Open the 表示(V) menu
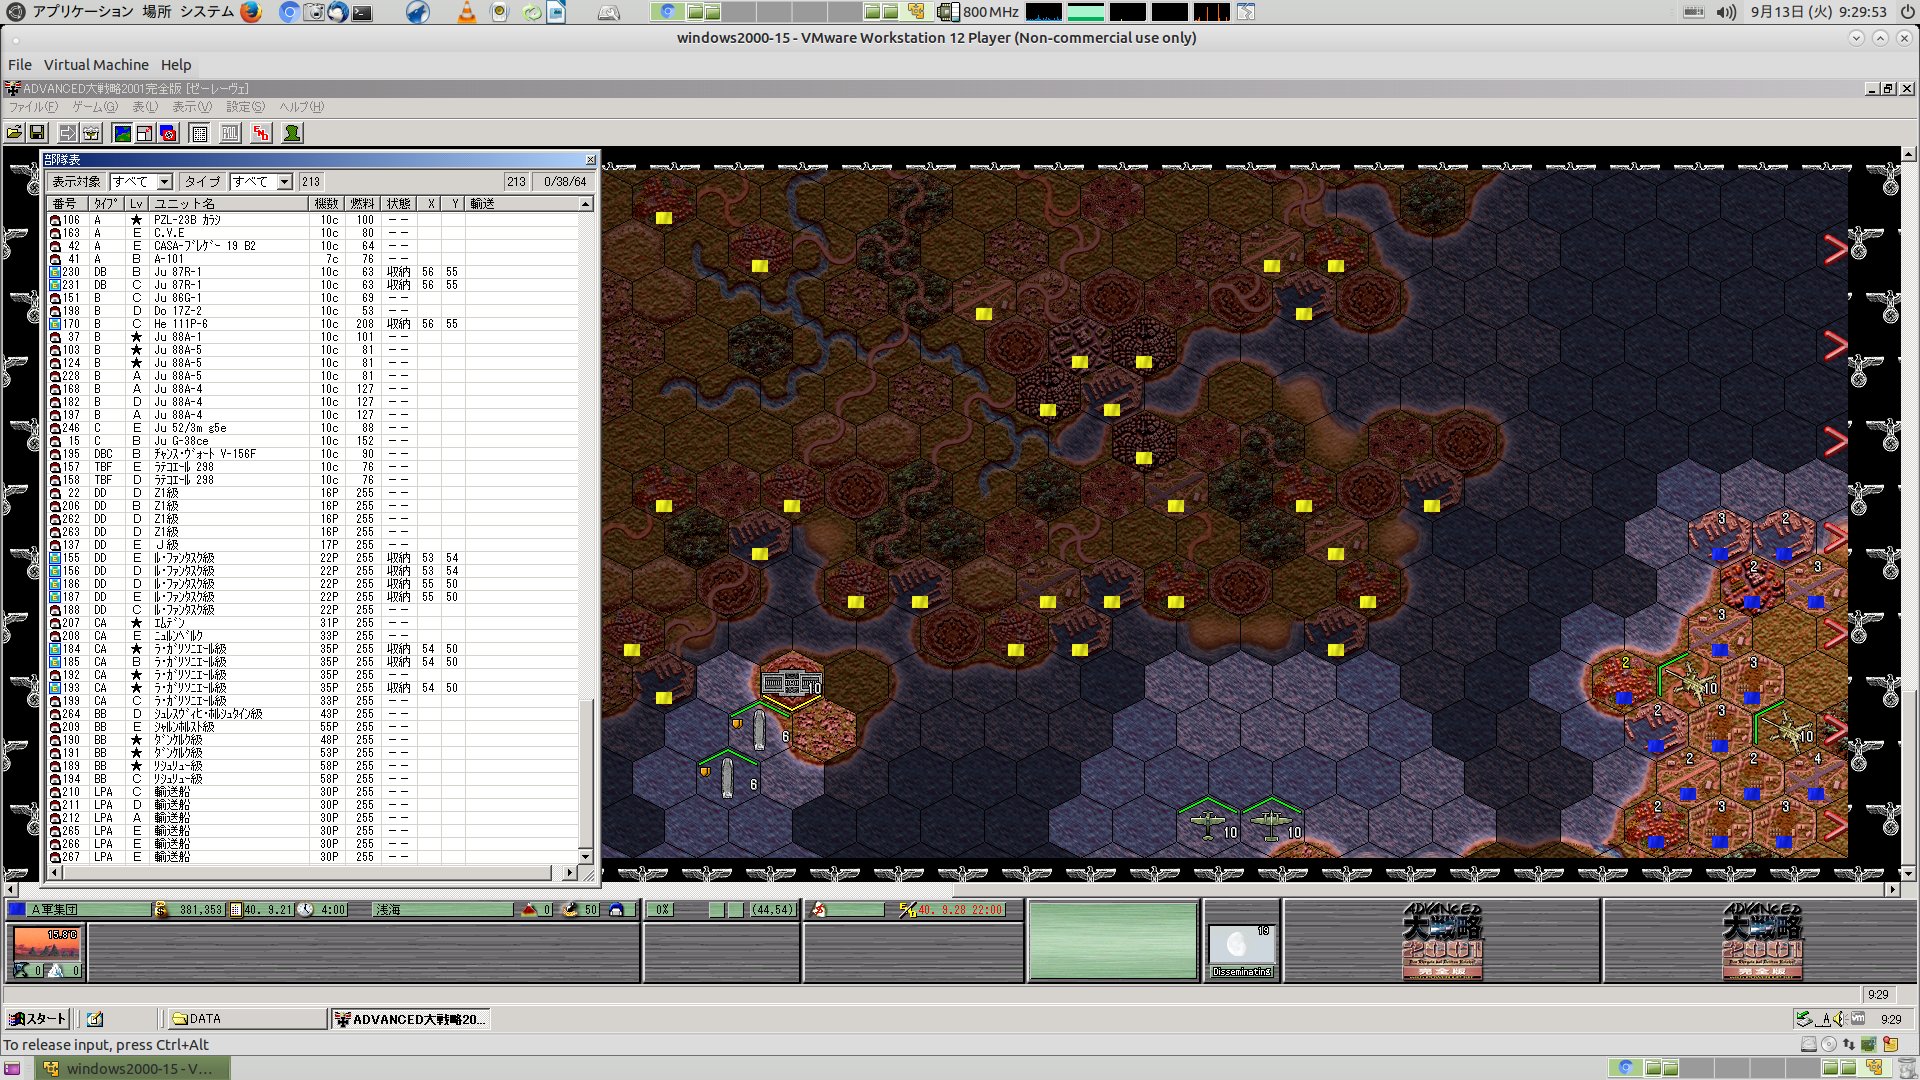Image resolution: width=1920 pixels, height=1080 pixels. [x=192, y=107]
